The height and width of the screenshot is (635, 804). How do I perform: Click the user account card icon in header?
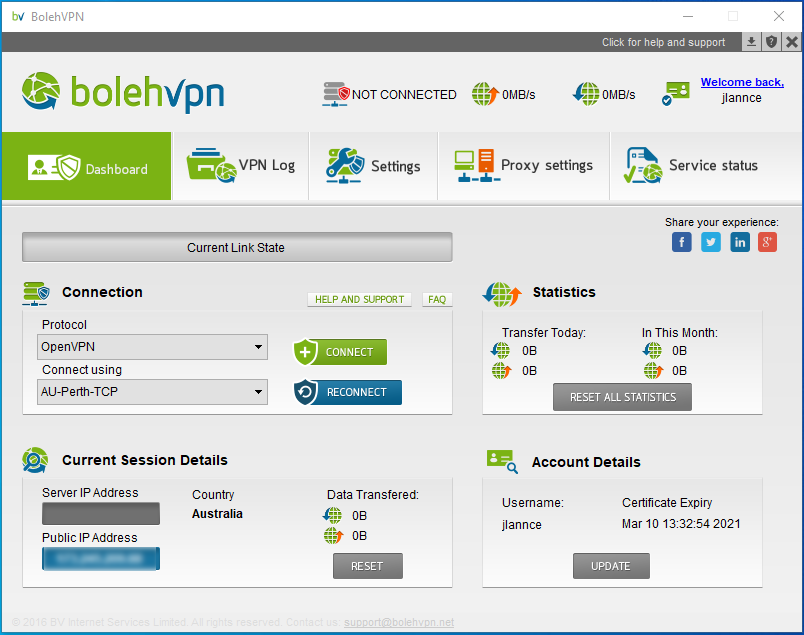[x=676, y=93]
